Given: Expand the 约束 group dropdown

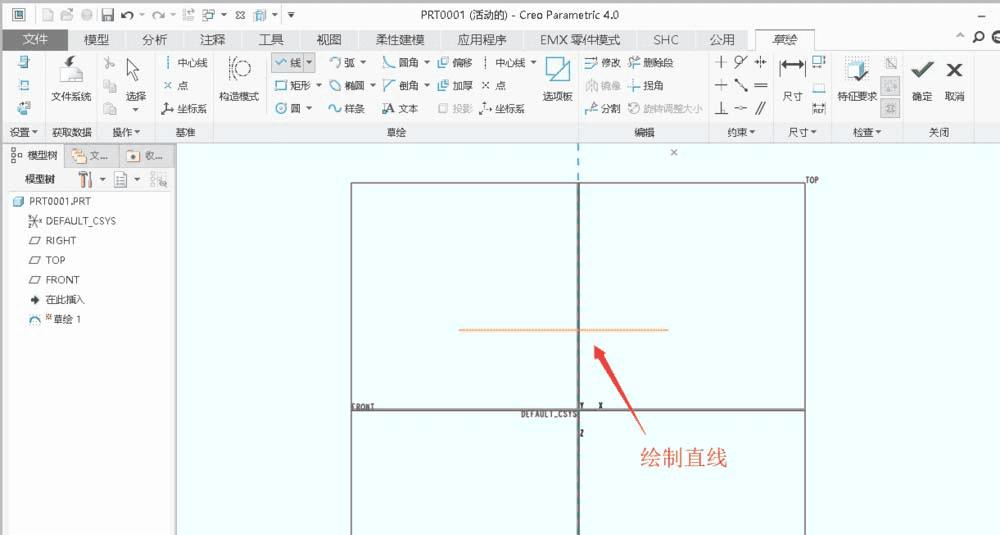Looking at the screenshot, I should [740, 132].
